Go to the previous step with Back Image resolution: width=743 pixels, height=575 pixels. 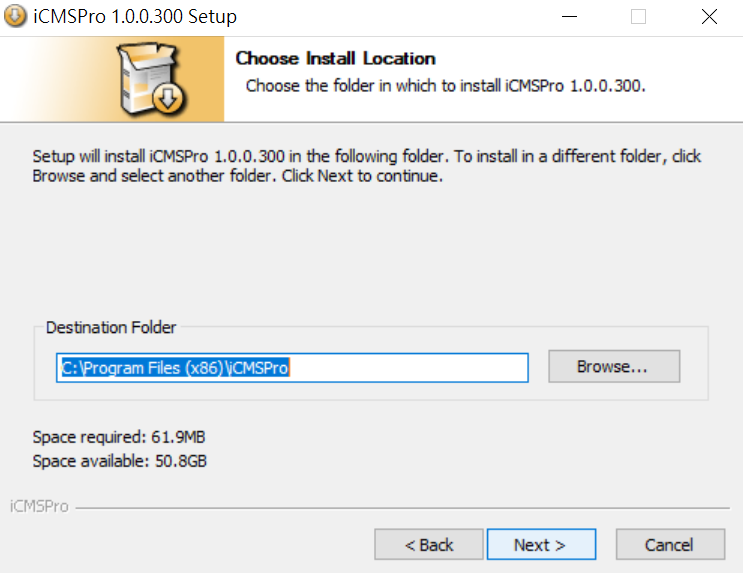(429, 544)
